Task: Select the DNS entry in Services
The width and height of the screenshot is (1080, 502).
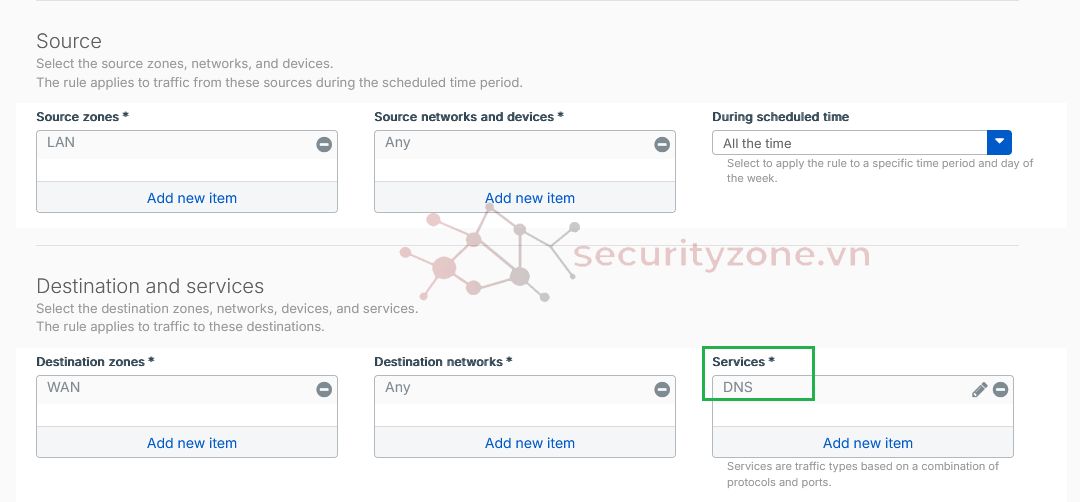Action: point(738,388)
